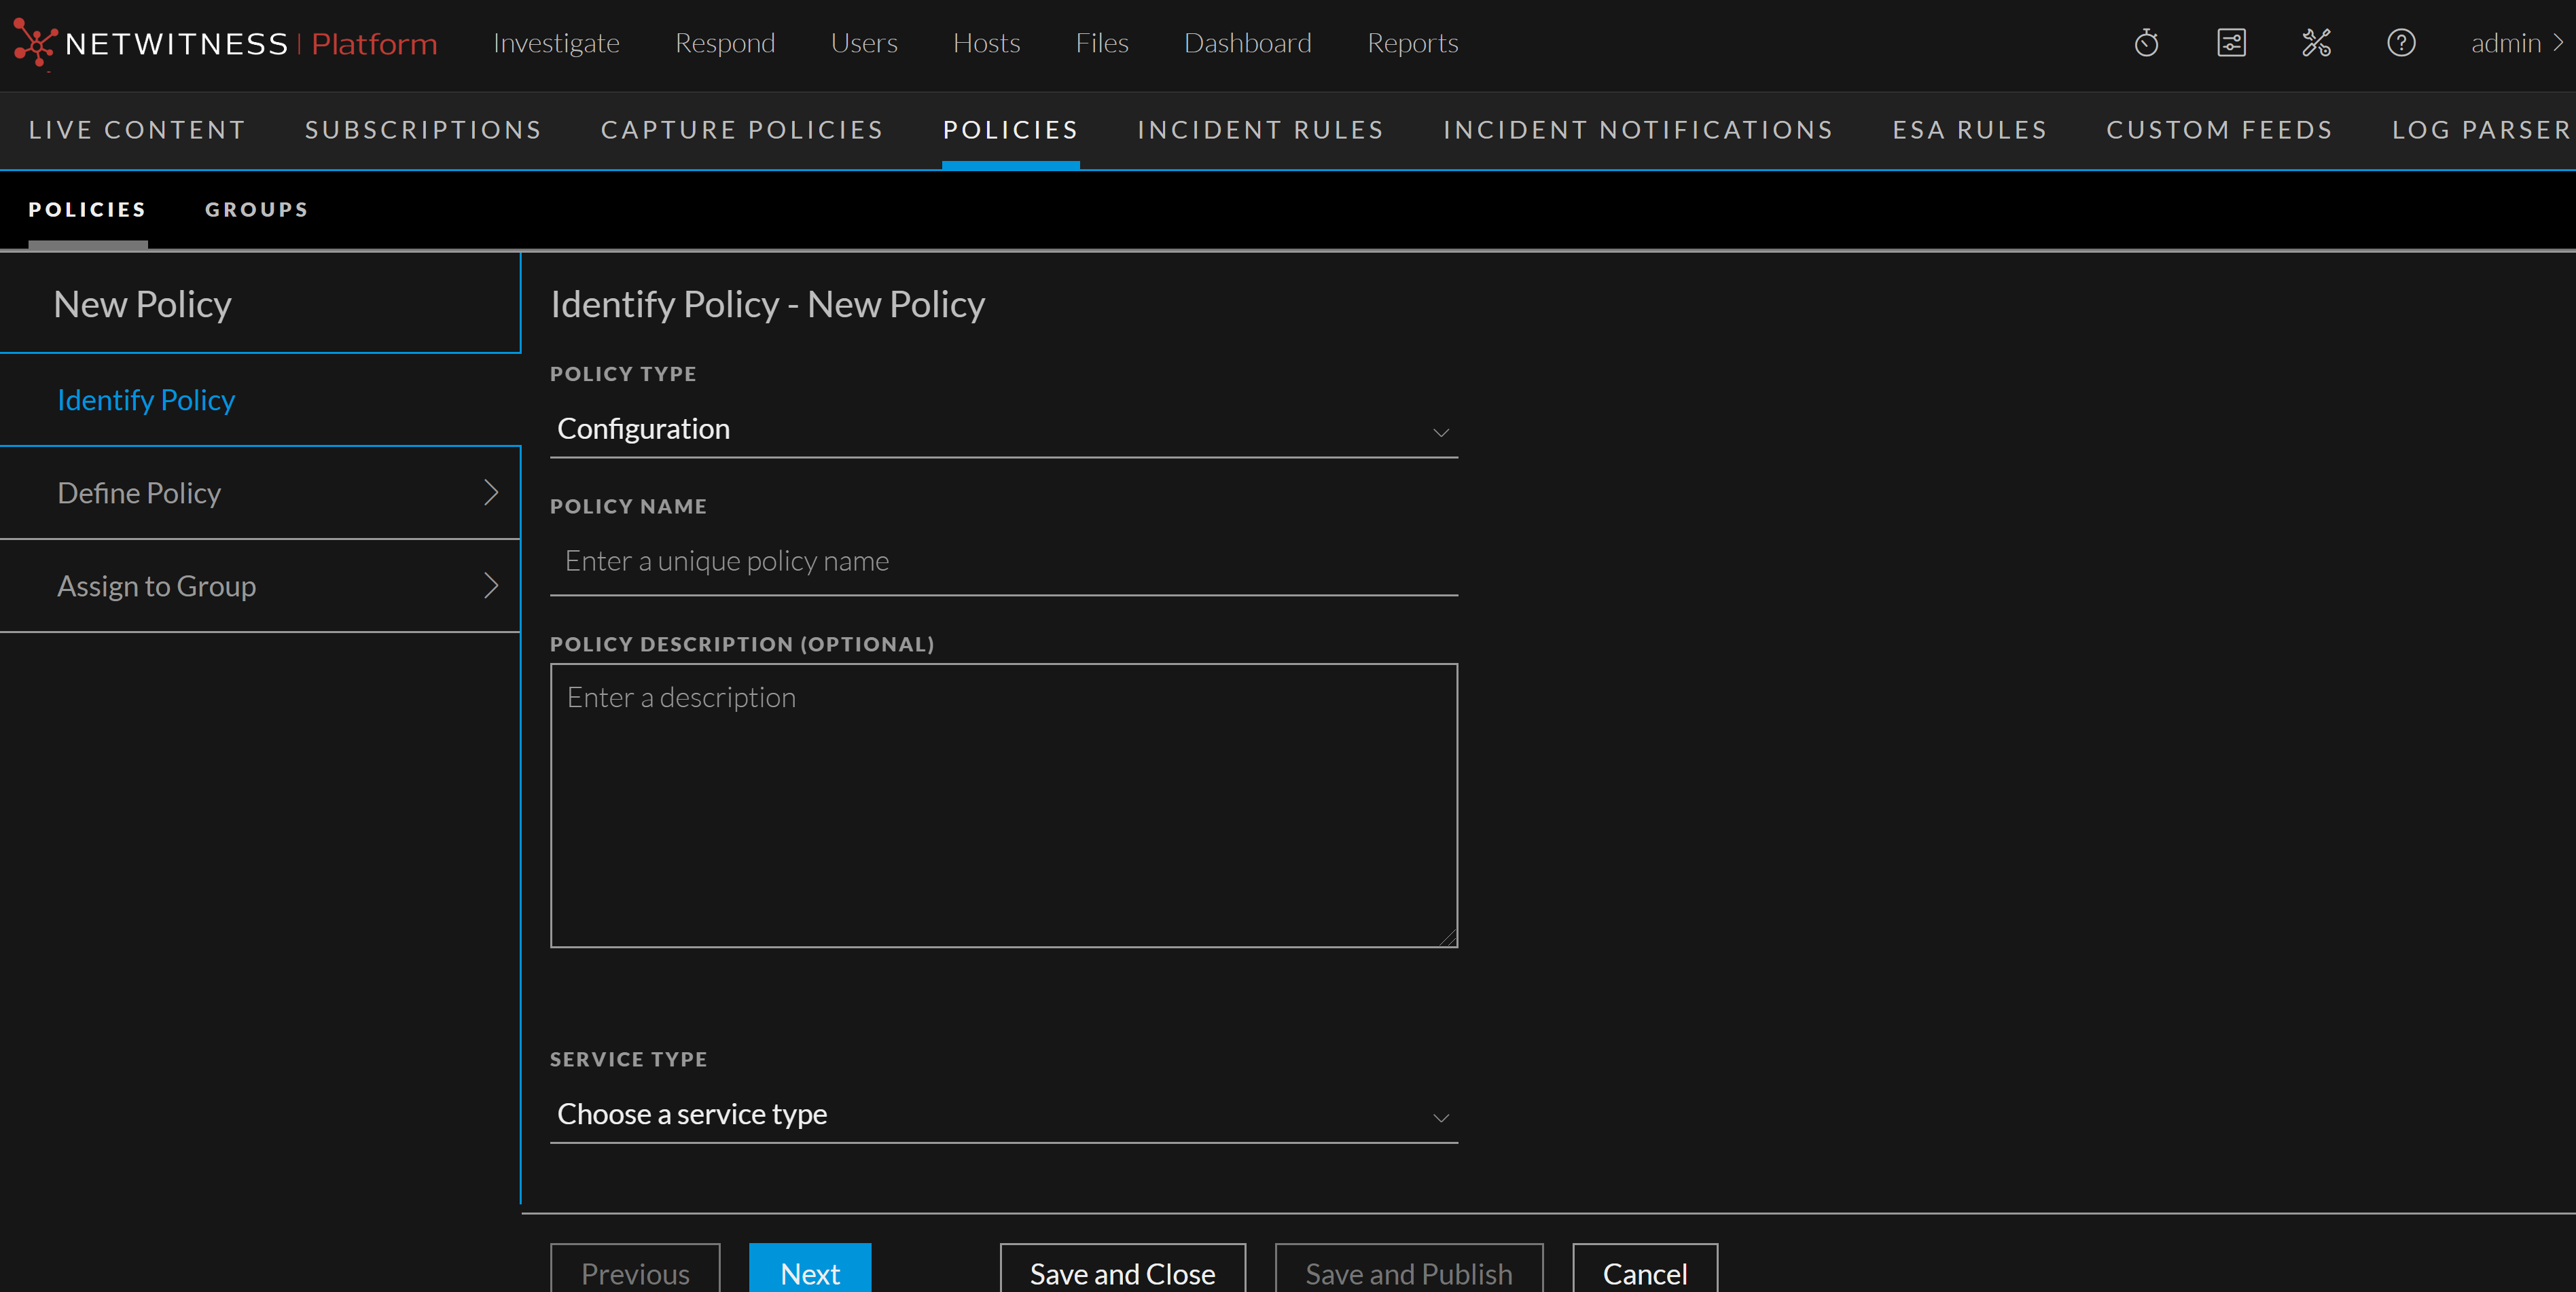Go to the ESA Rules tab
This screenshot has width=2576, height=1292.
pyautogui.click(x=1969, y=130)
